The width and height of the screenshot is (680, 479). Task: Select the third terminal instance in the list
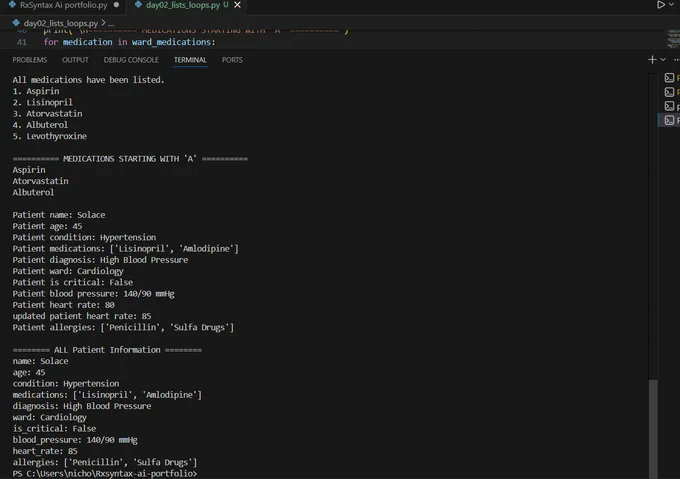pos(671,106)
